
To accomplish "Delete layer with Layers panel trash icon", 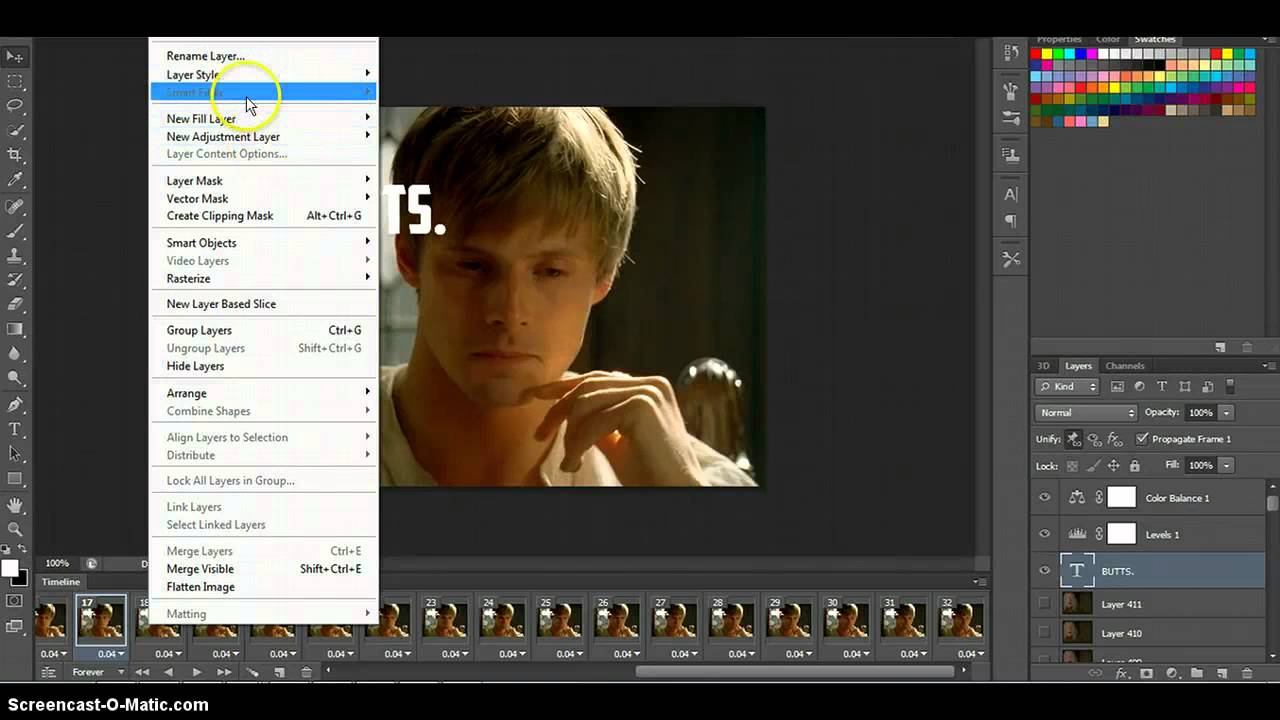I will pyautogui.click(x=1248, y=674).
